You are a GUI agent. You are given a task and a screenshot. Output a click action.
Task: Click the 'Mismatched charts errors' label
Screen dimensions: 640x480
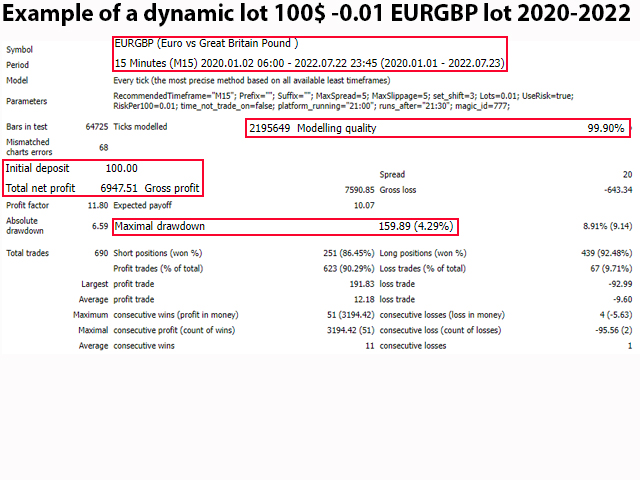pyautogui.click(x=29, y=147)
